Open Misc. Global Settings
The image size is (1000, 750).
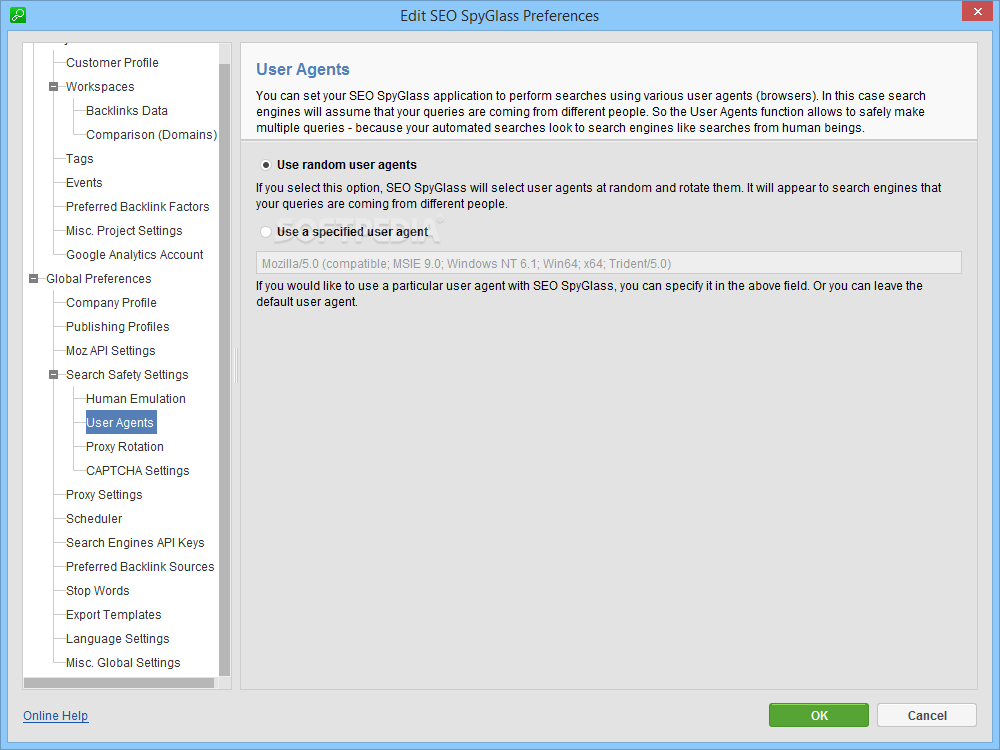(124, 663)
